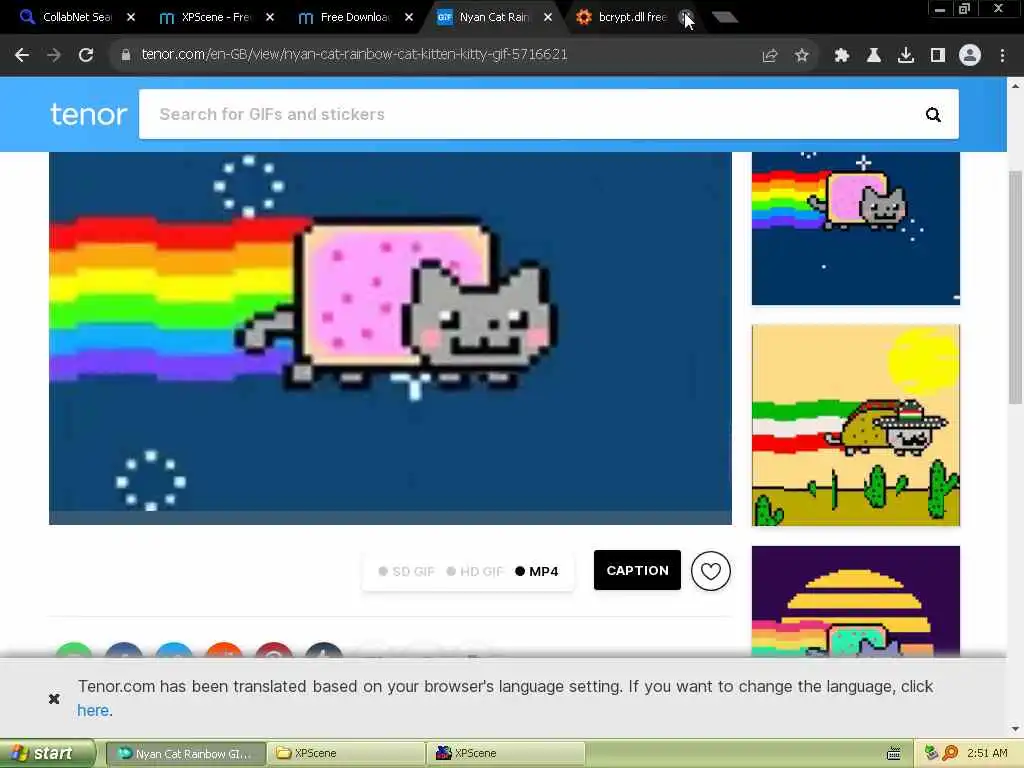Click the scrollbar up arrow

point(1016,86)
